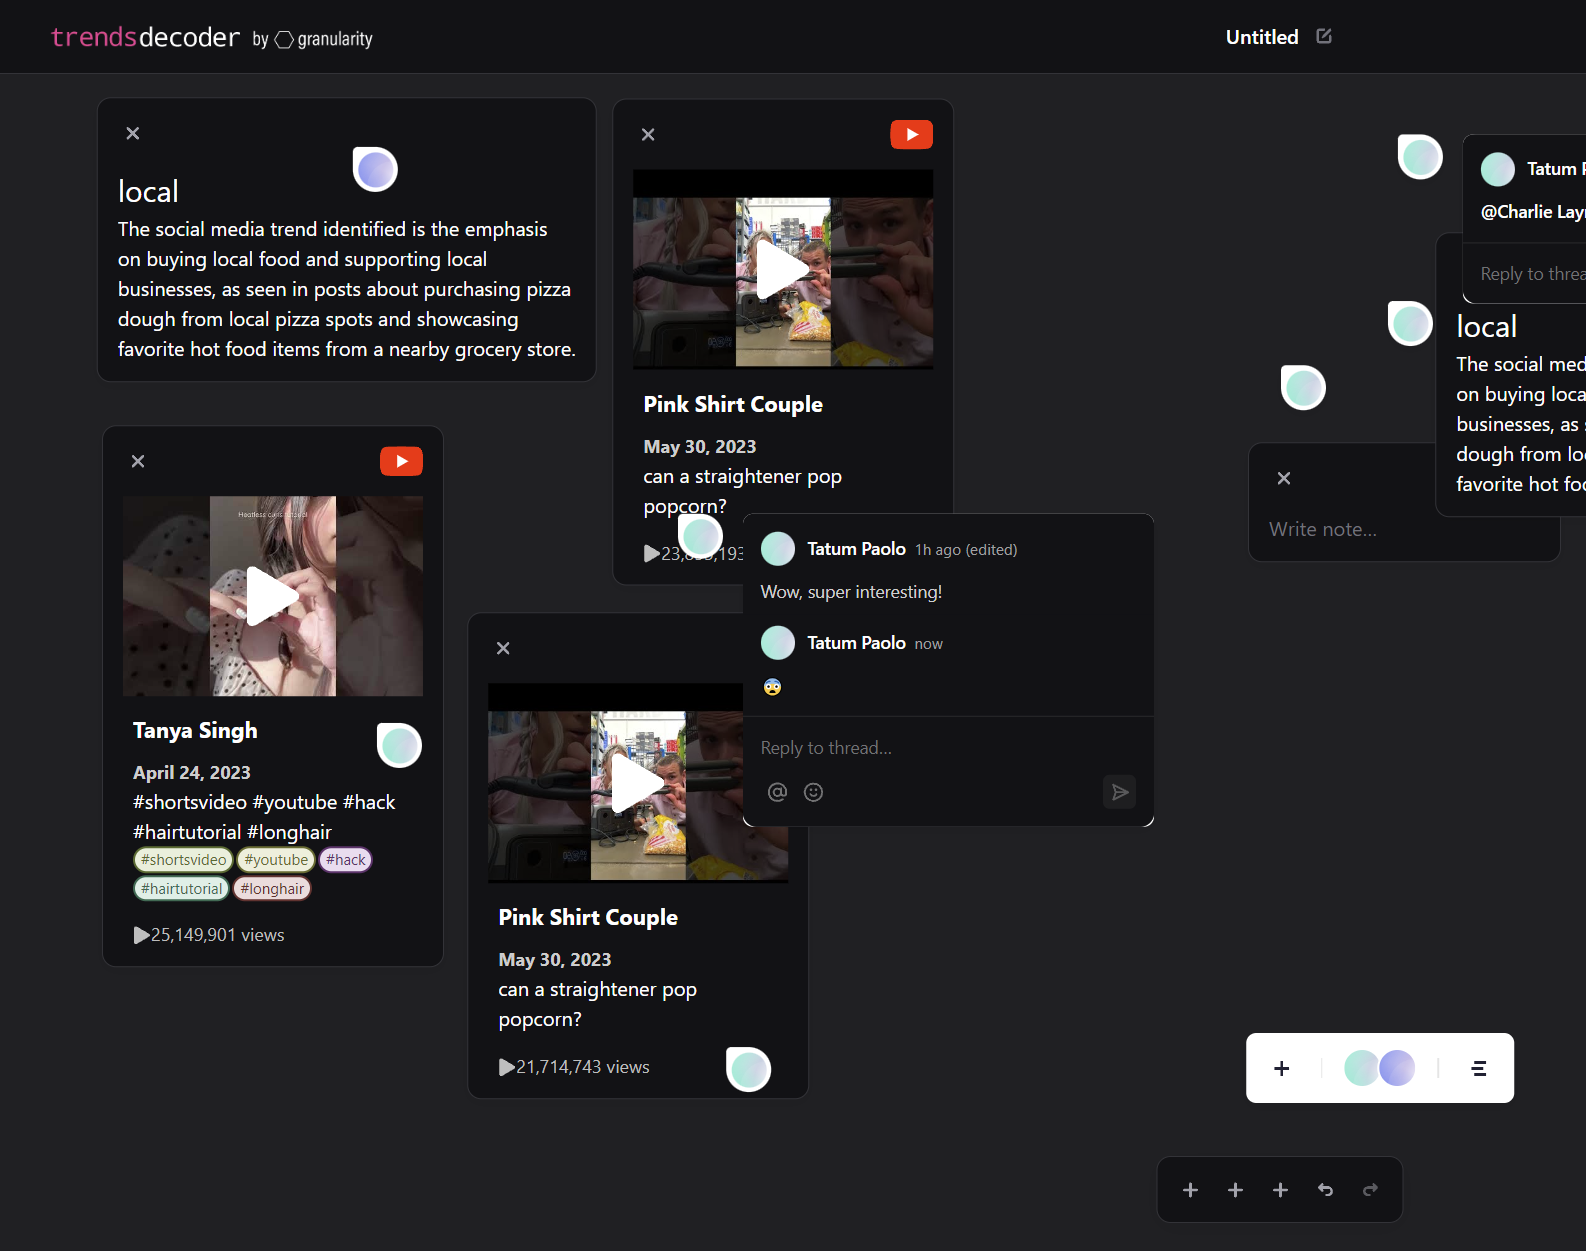Screen dimensions: 1586x1251
Task: Open the trendsdecoder logo home link
Action: pos(145,37)
